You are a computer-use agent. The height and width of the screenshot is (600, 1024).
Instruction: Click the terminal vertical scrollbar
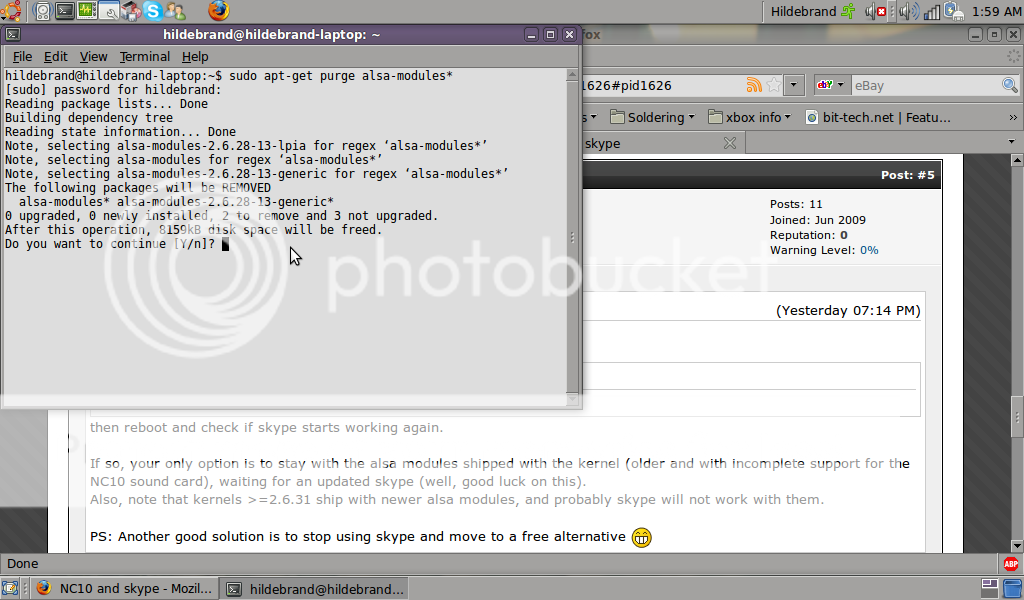point(573,236)
